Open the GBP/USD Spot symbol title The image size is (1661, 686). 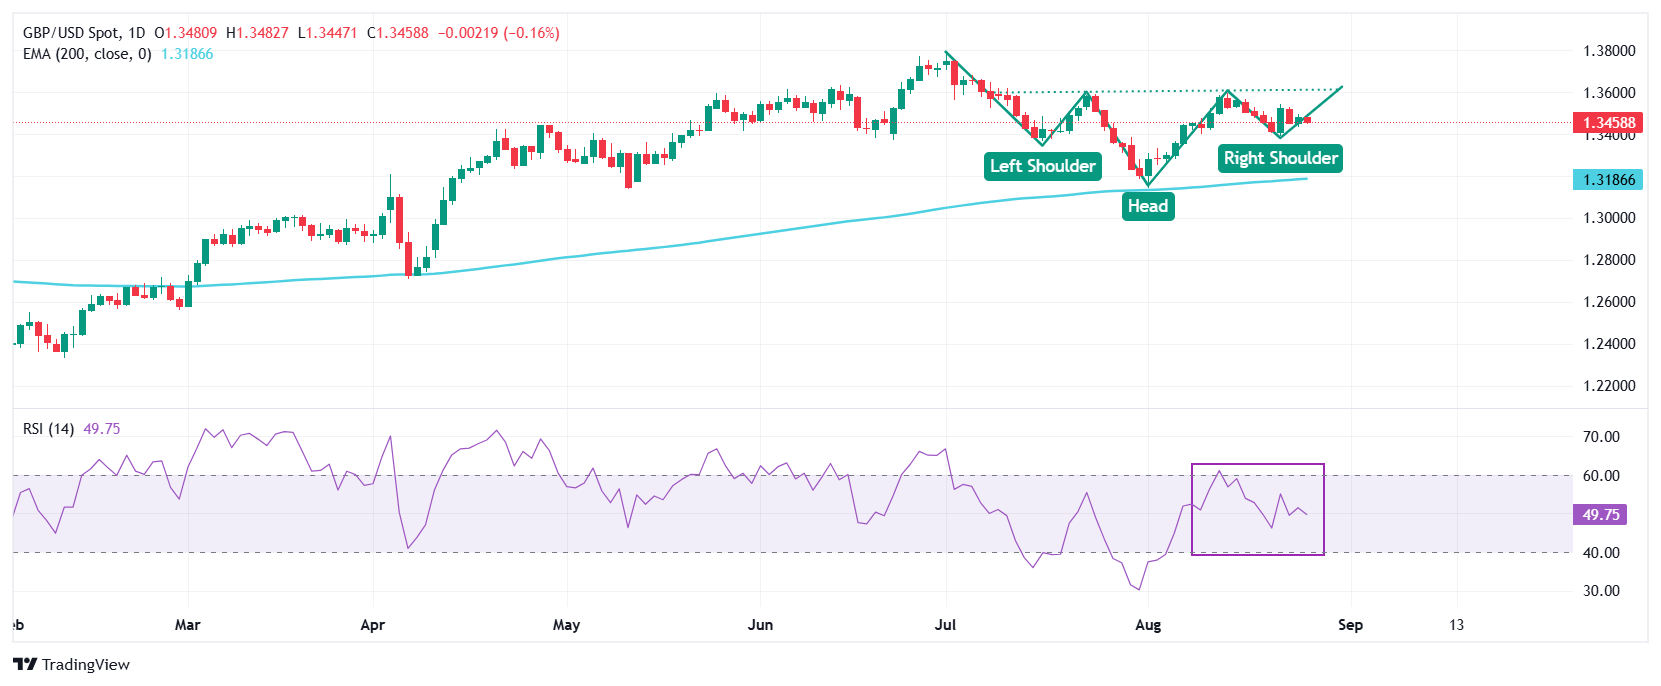point(84,33)
